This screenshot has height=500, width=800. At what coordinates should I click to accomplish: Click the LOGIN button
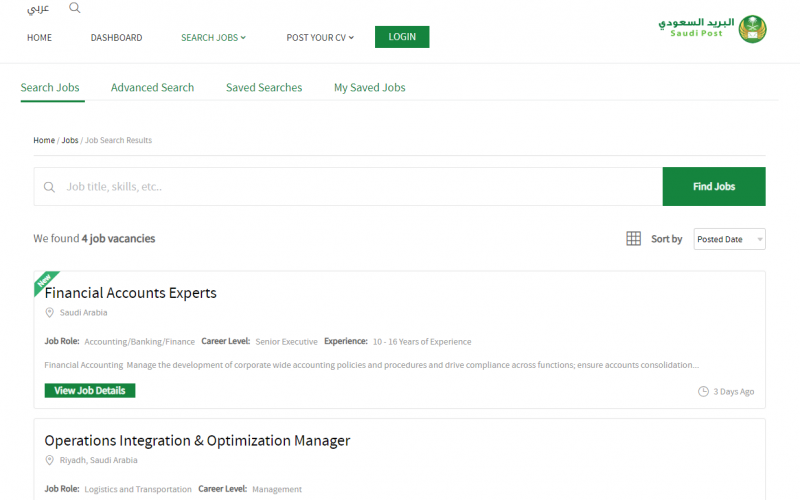tap(402, 37)
